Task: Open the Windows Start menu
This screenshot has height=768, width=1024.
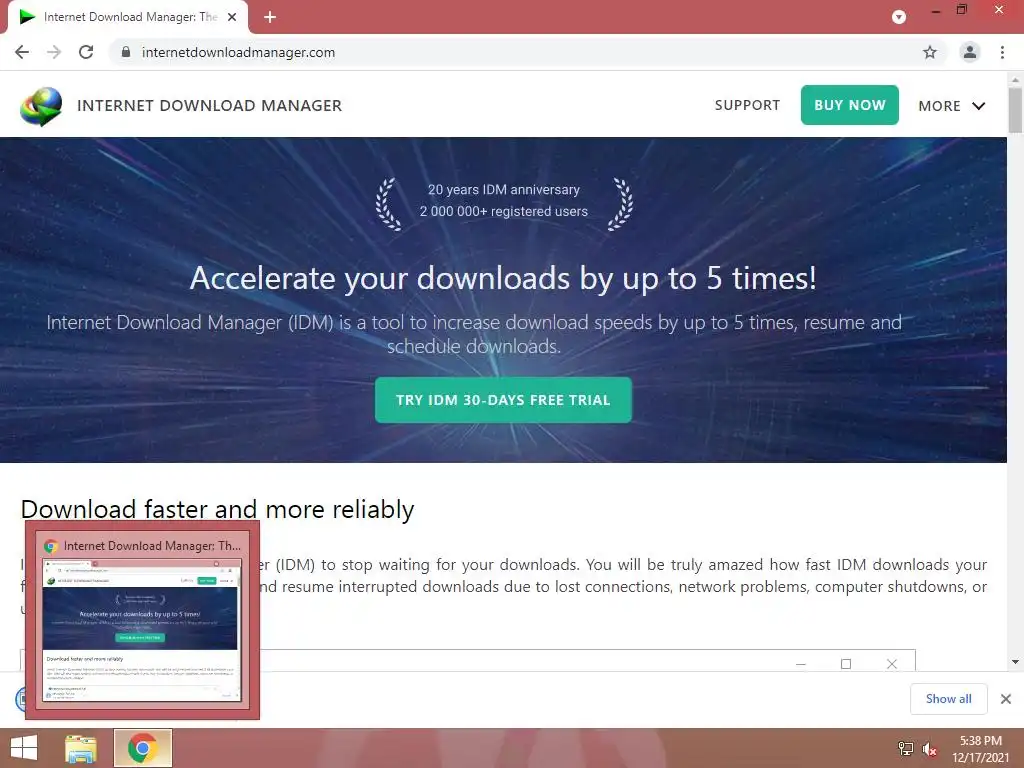Action: [x=24, y=748]
